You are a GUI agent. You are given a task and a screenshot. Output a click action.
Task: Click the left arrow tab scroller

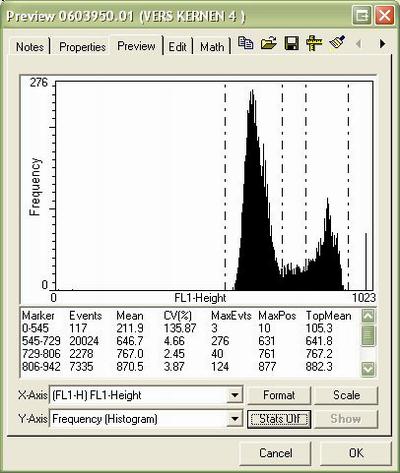point(359,44)
